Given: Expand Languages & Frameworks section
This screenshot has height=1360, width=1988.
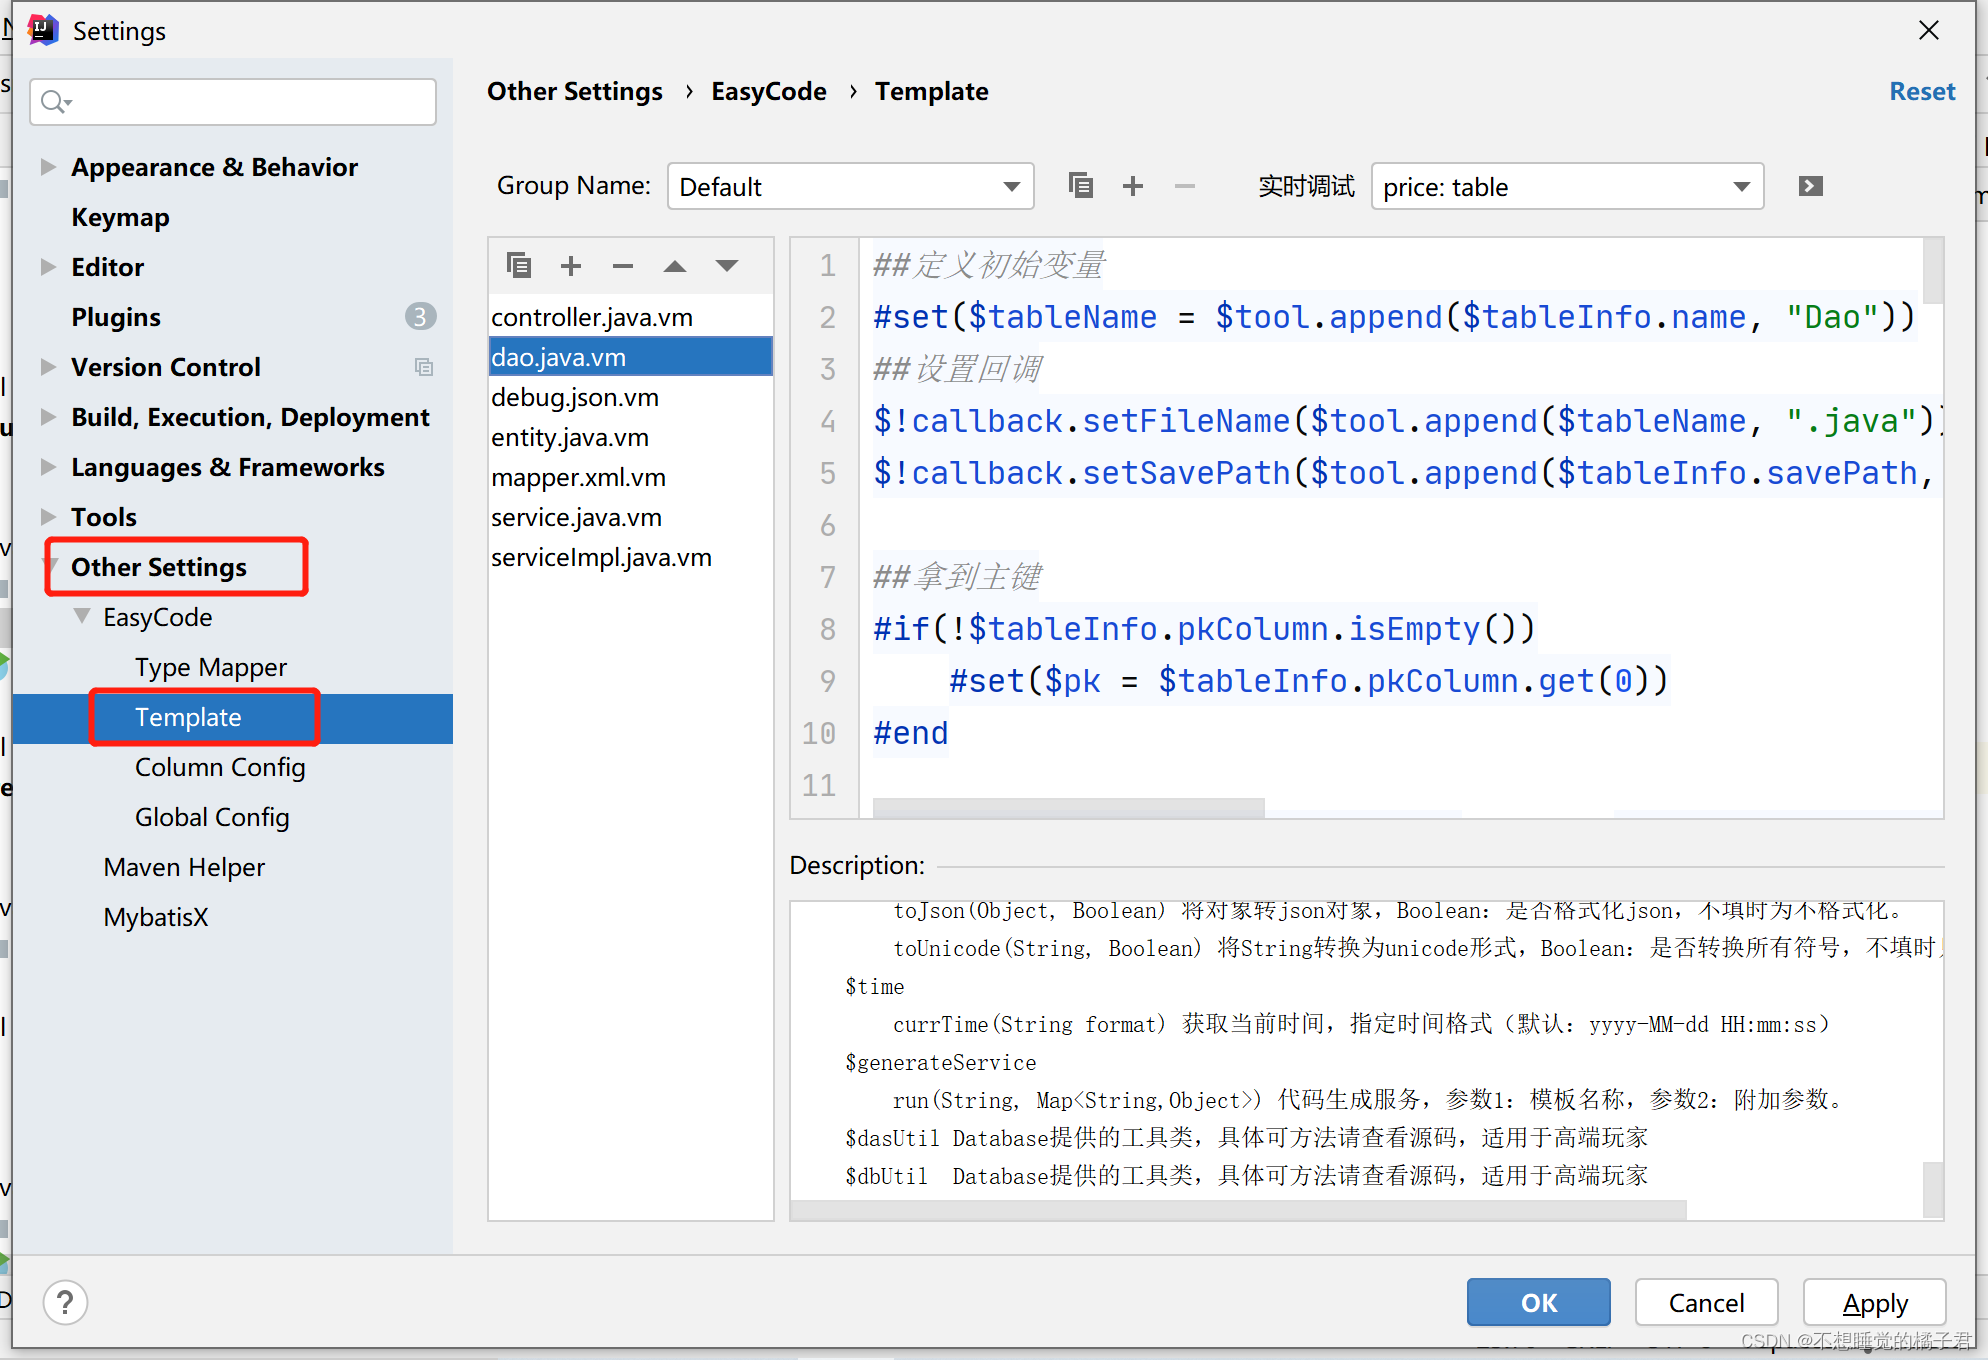Looking at the screenshot, I should (x=47, y=467).
